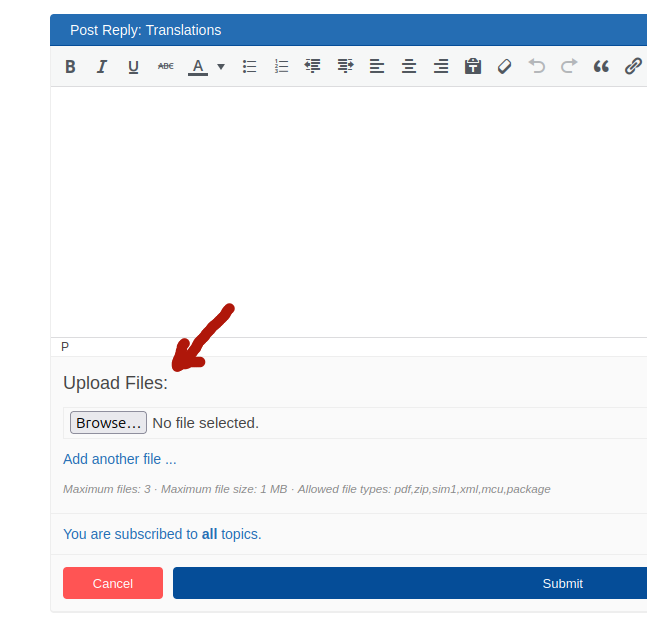Click the paste as text clipboard icon
647x634 pixels.
click(x=473, y=67)
